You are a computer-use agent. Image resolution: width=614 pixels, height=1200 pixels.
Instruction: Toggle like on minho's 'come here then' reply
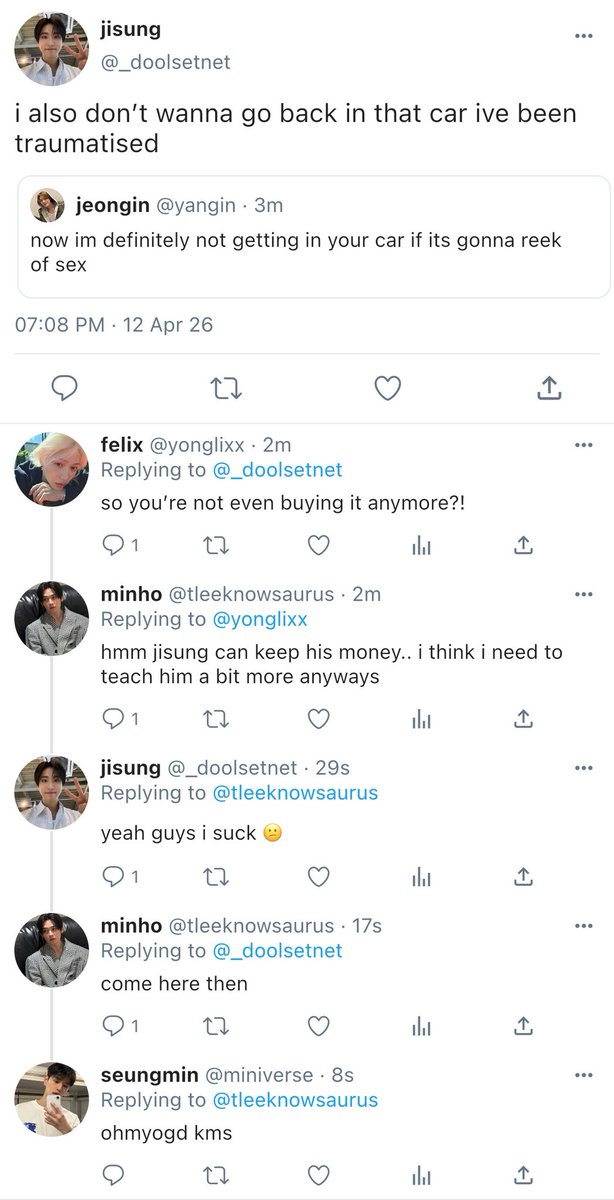coord(318,1026)
